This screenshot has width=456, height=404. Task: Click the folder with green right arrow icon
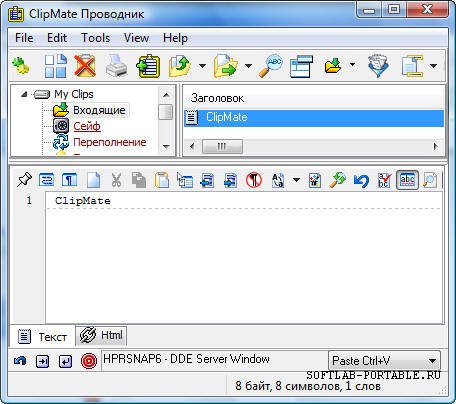(x=225, y=66)
